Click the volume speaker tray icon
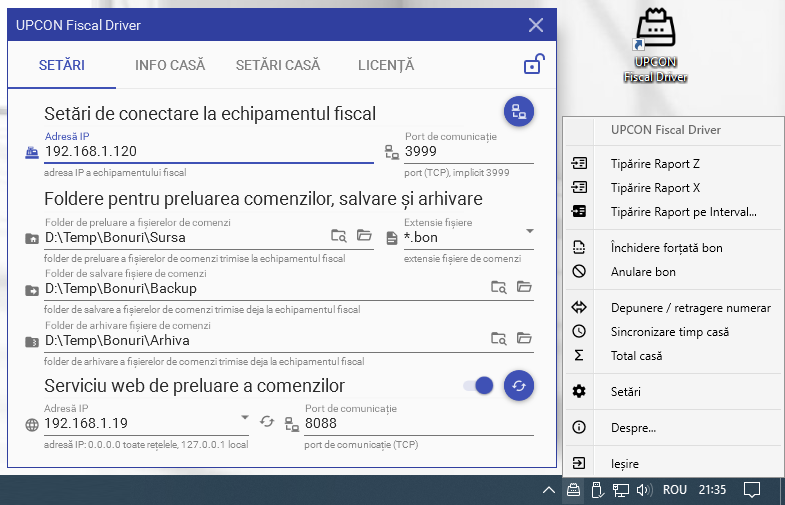Screen dimensions: 785x505 644,490
